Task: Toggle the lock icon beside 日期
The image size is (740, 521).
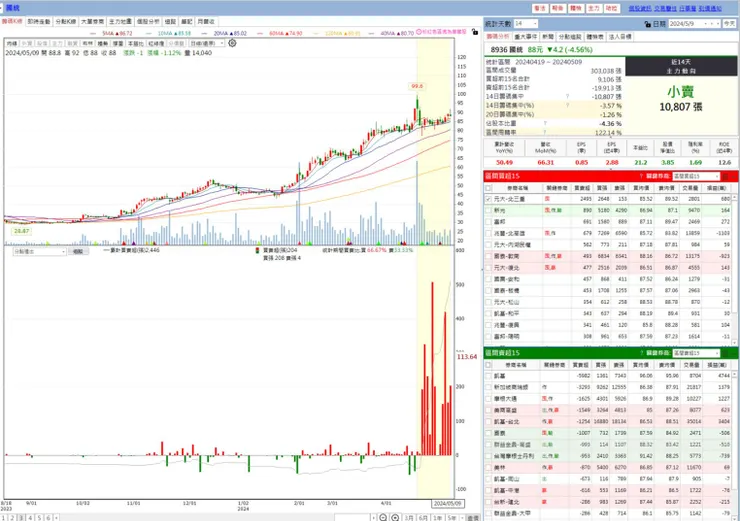Action: 648,24
